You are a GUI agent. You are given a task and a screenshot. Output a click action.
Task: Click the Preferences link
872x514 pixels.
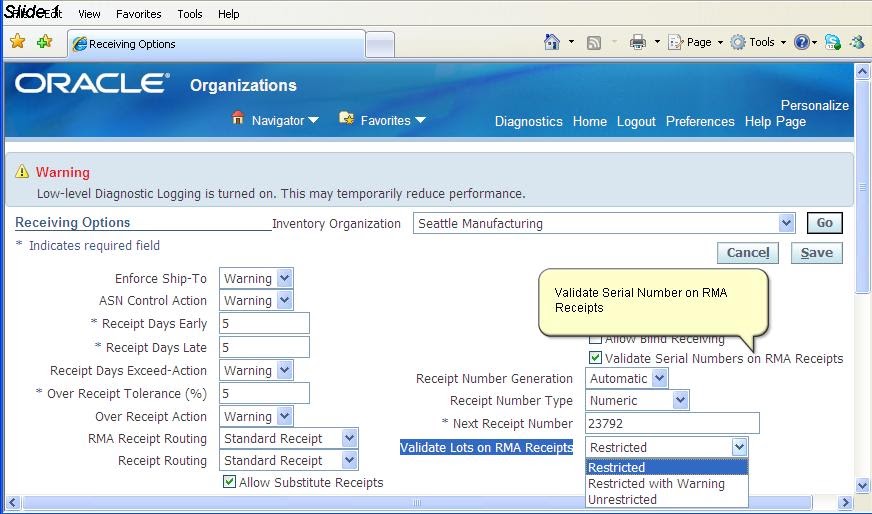pyautogui.click(x=700, y=121)
